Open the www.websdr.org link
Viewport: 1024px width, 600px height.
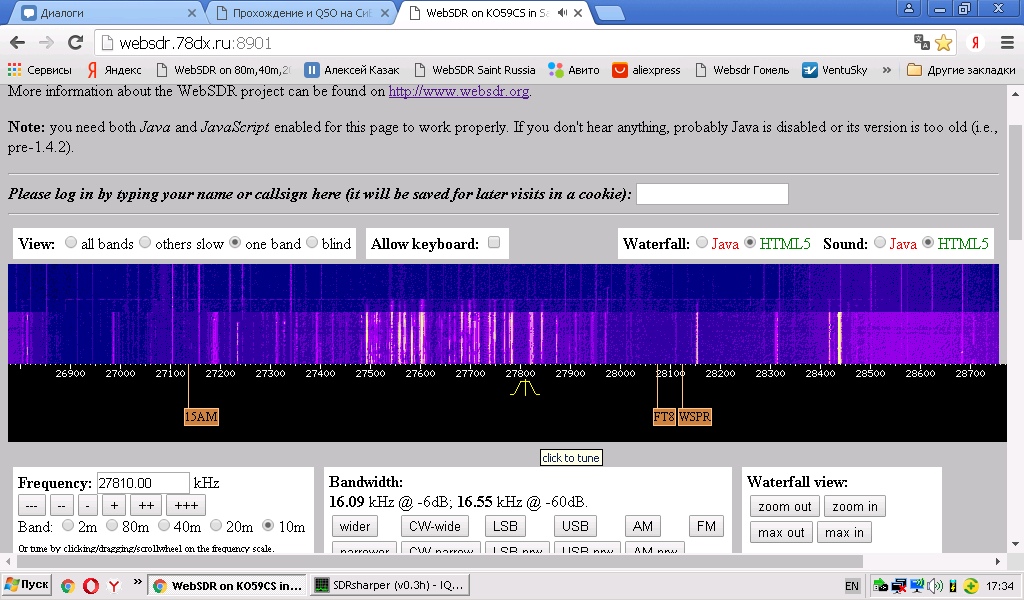tap(458, 91)
